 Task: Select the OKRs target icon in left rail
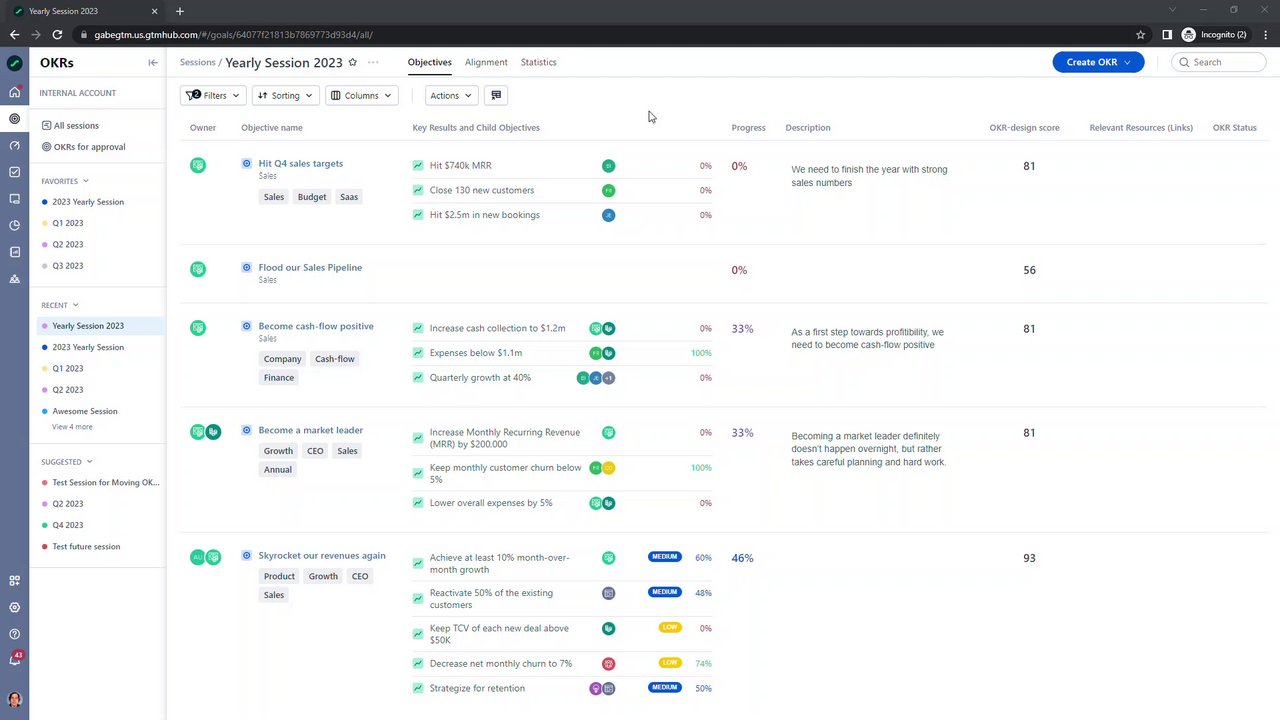[x=14, y=119]
